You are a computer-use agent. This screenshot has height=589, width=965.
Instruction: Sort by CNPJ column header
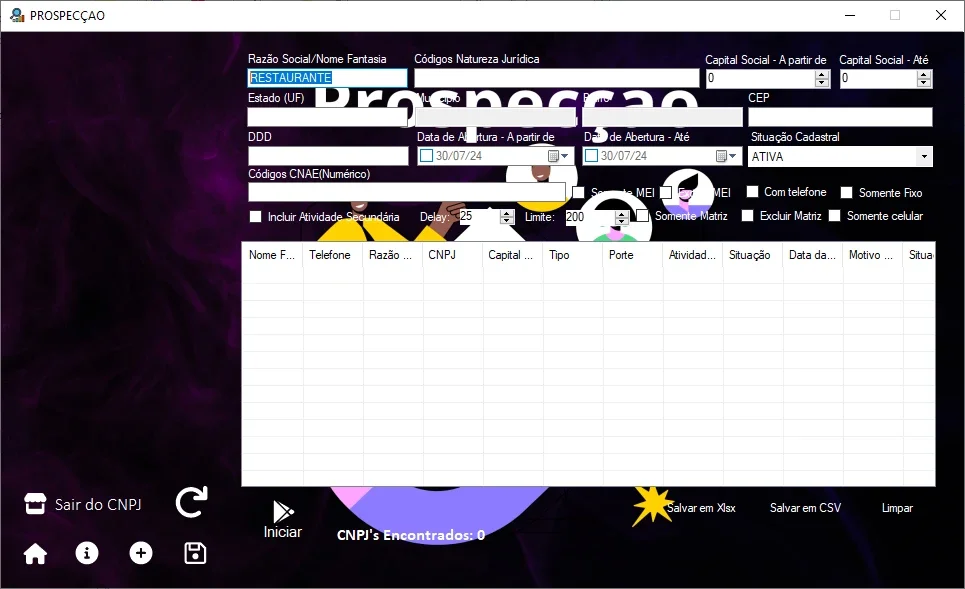pos(452,255)
